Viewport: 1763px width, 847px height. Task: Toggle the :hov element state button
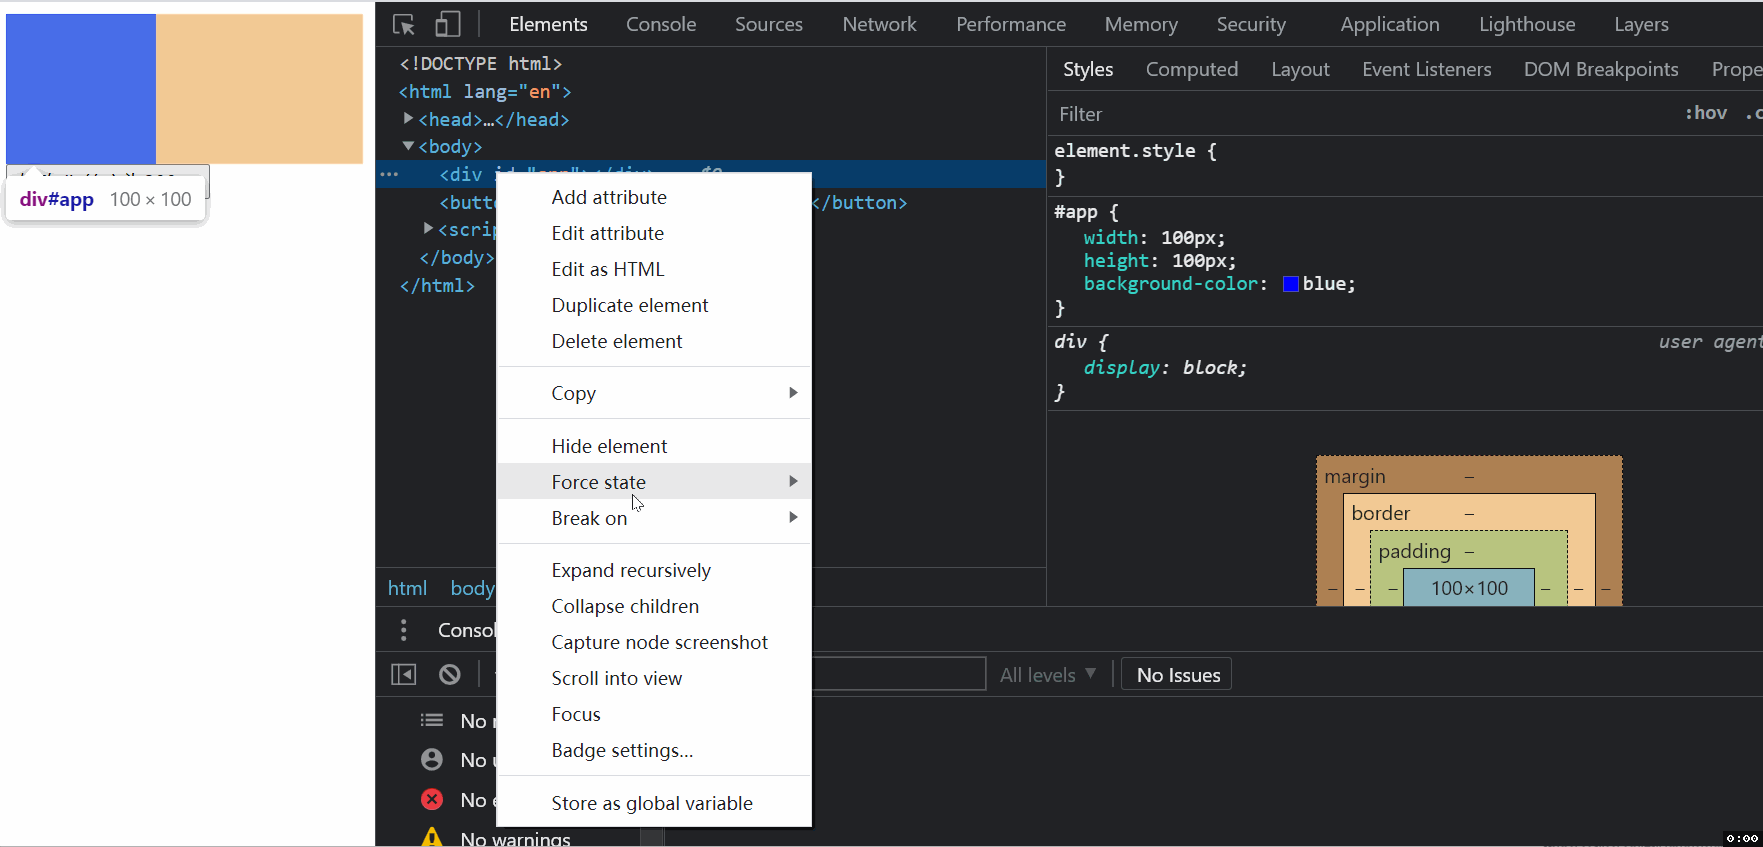[x=1706, y=113]
